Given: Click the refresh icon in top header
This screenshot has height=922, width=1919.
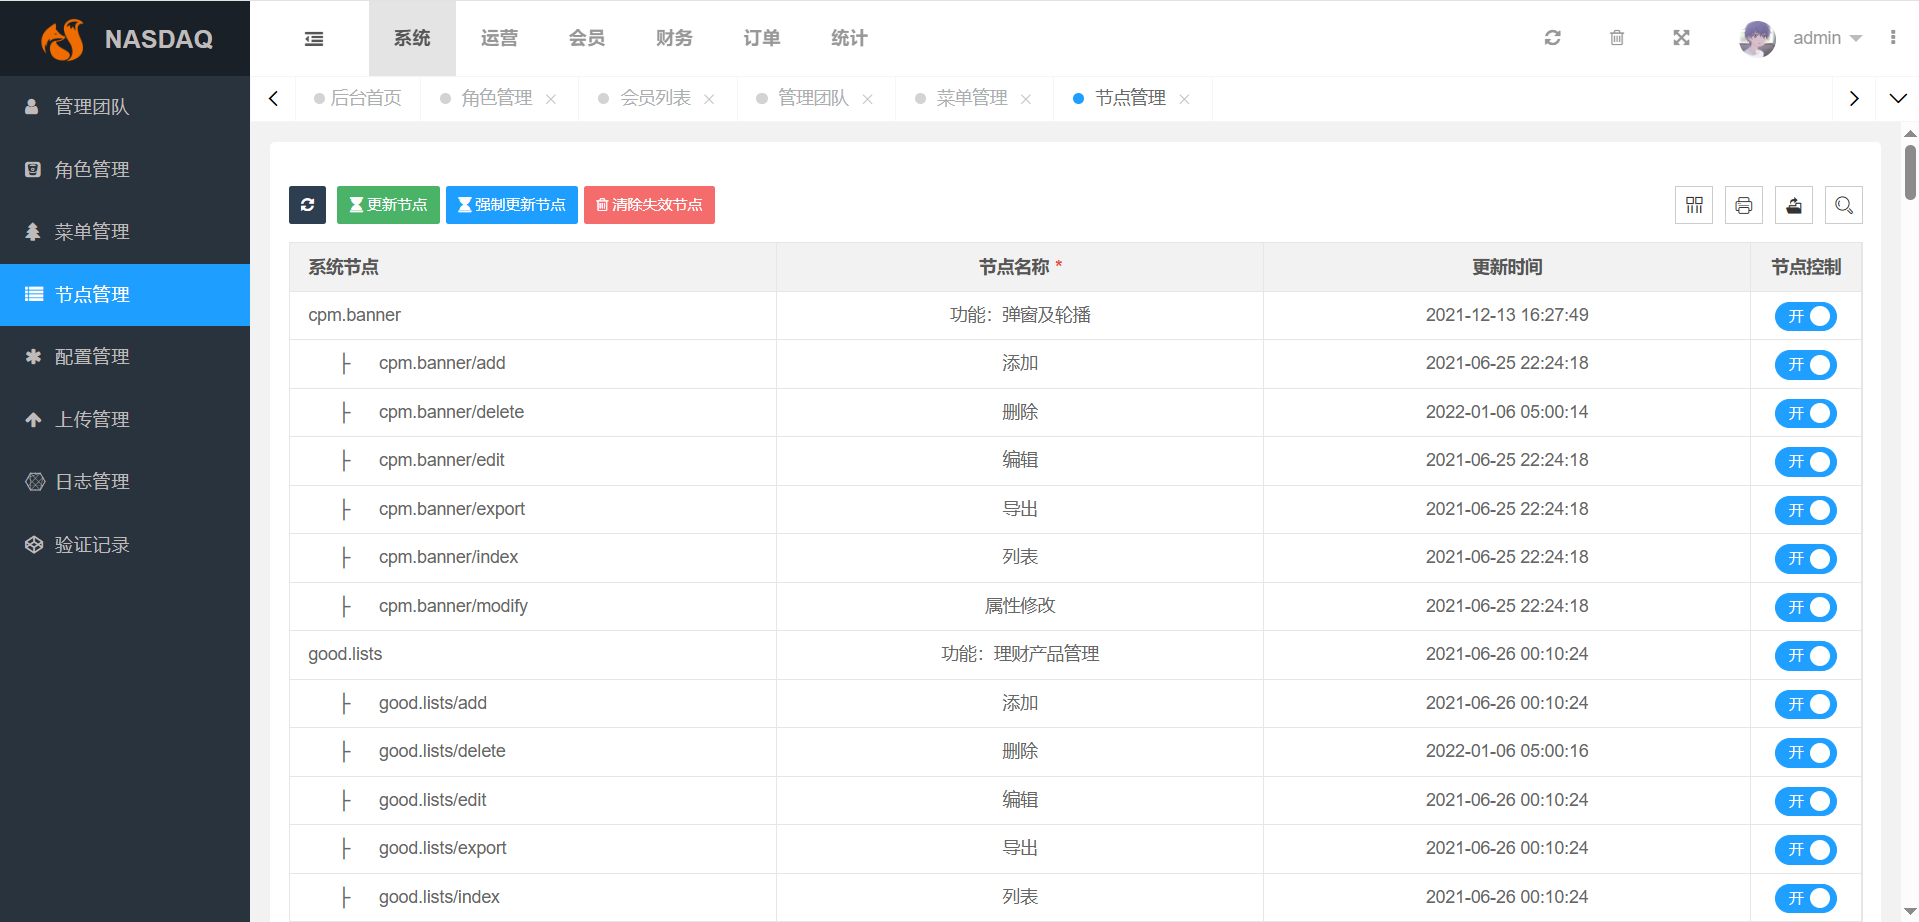Looking at the screenshot, I should click(1552, 38).
